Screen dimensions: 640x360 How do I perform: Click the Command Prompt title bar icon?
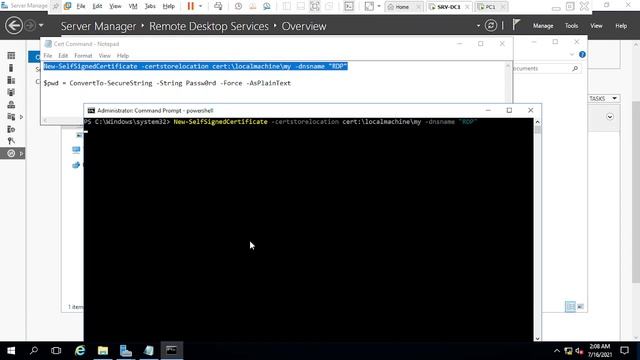point(91,111)
